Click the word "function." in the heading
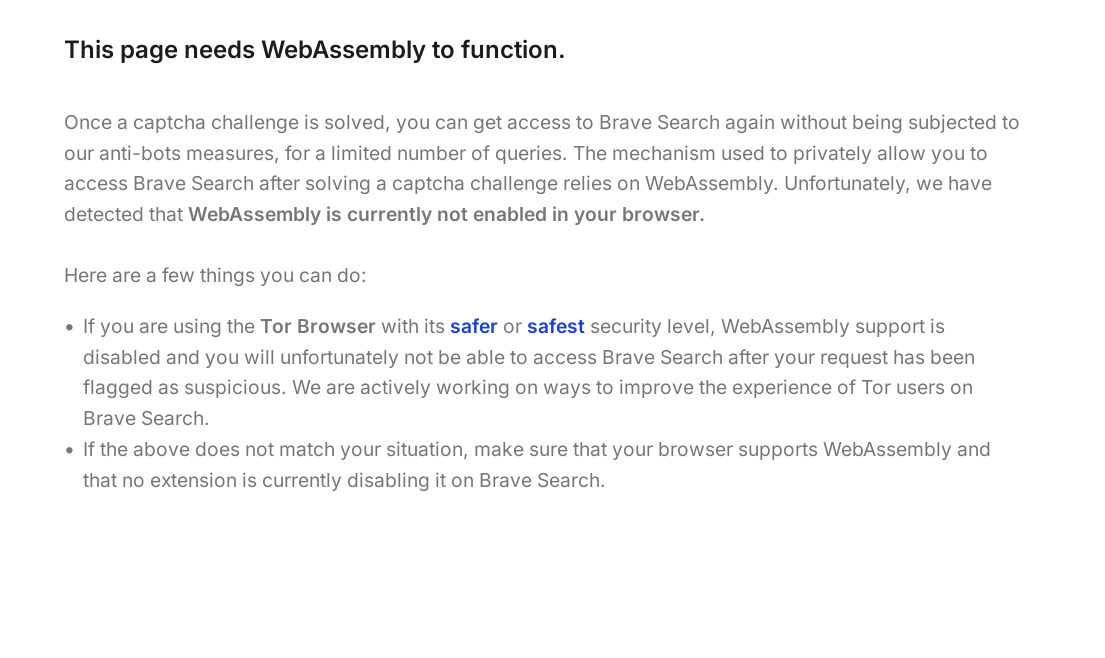 tap(512, 50)
